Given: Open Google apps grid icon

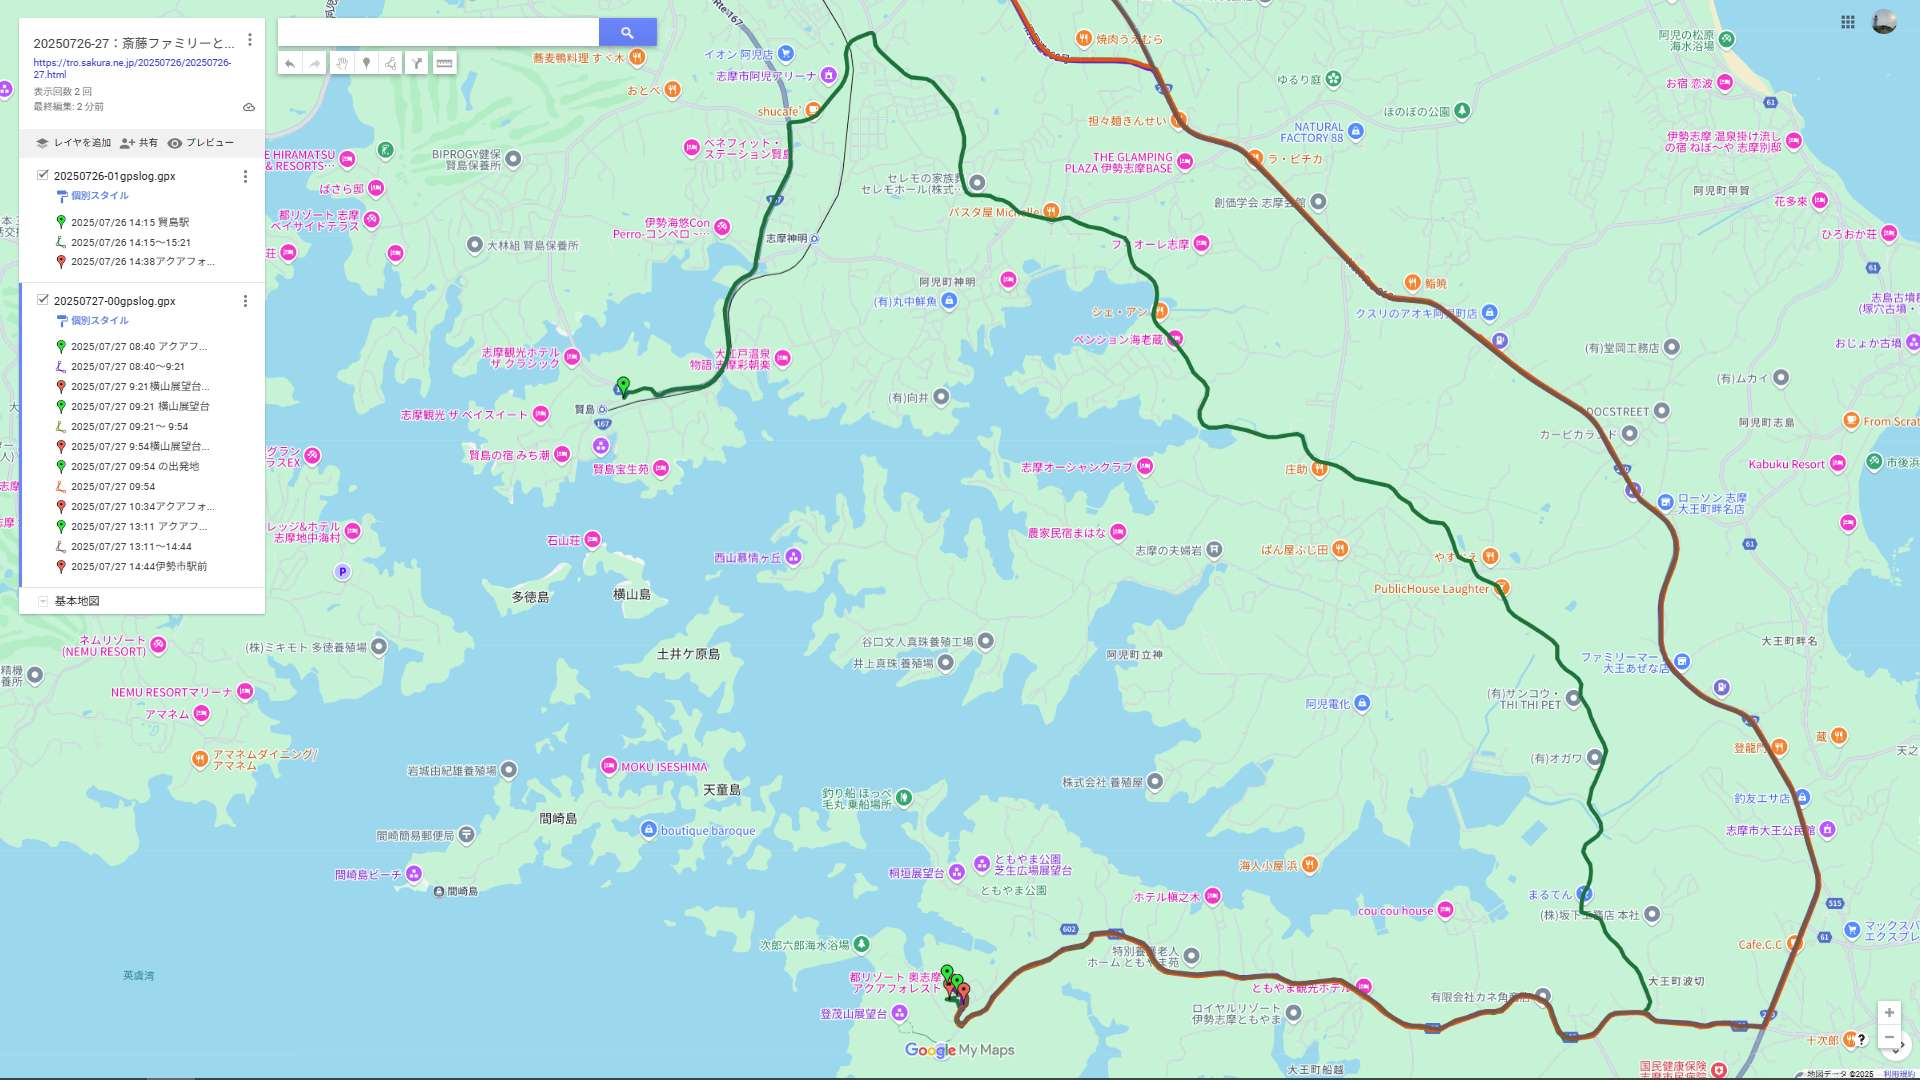Looking at the screenshot, I should [1847, 22].
